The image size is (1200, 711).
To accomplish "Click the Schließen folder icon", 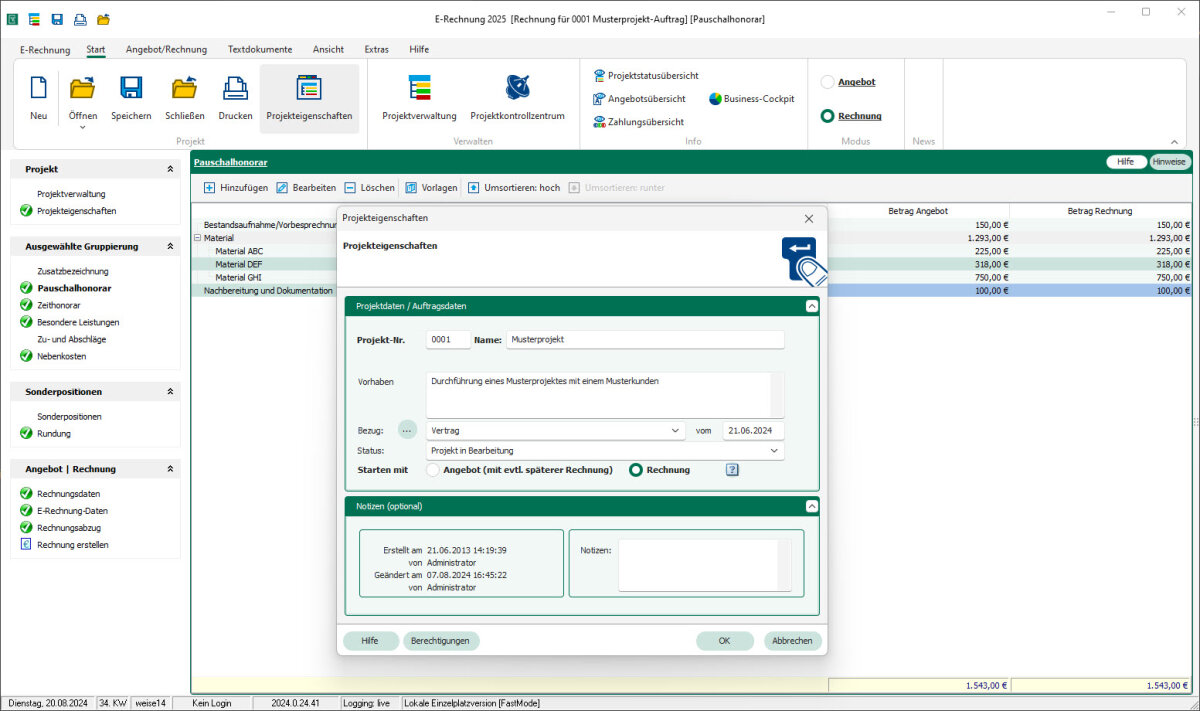I will pyautogui.click(x=184, y=88).
